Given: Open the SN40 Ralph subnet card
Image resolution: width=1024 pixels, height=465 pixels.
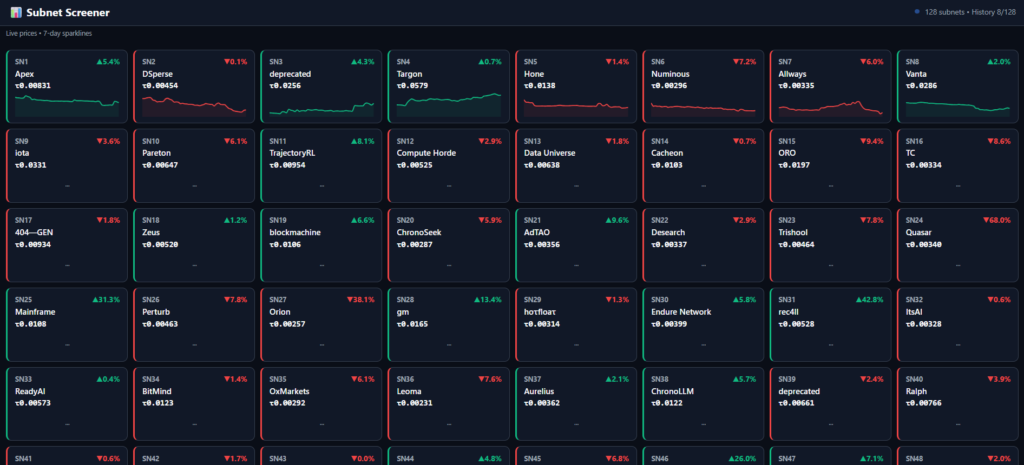Looking at the screenshot, I should point(958,404).
